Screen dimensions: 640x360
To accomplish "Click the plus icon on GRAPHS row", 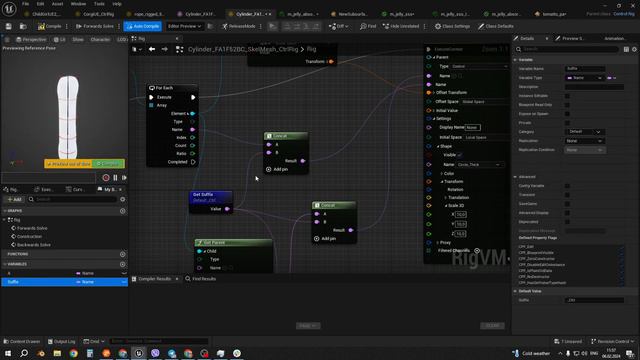I will point(122,211).
